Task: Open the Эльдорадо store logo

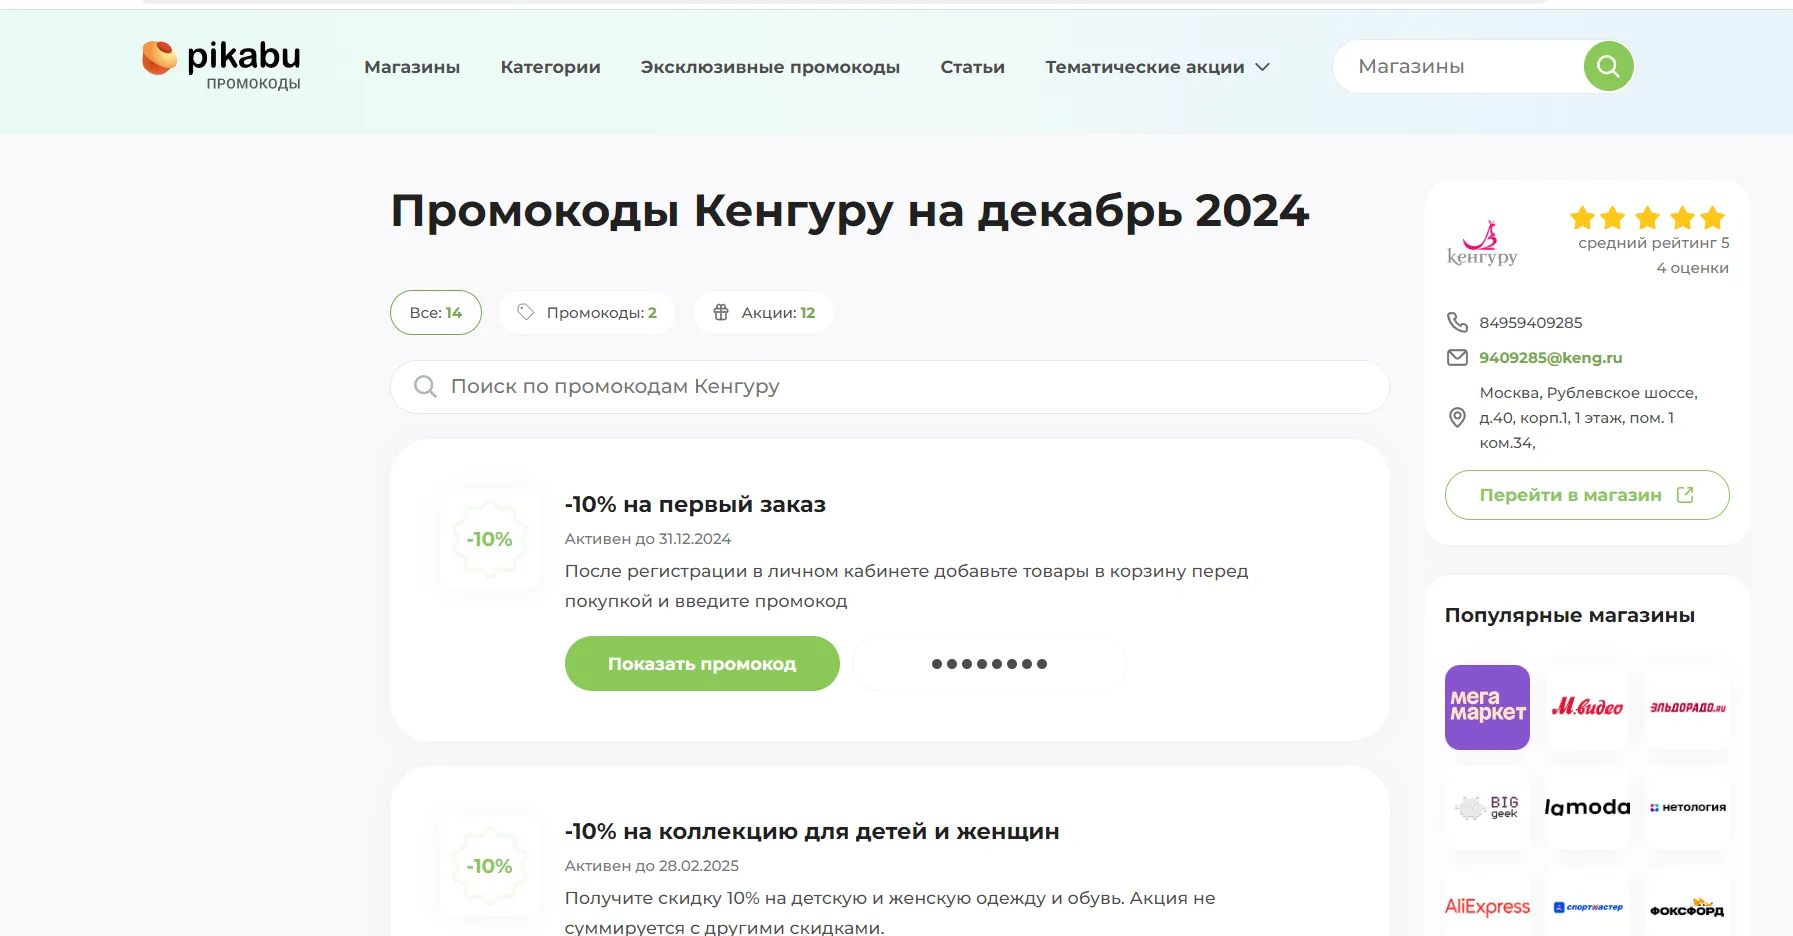Action: click(x=1687, y=707)
